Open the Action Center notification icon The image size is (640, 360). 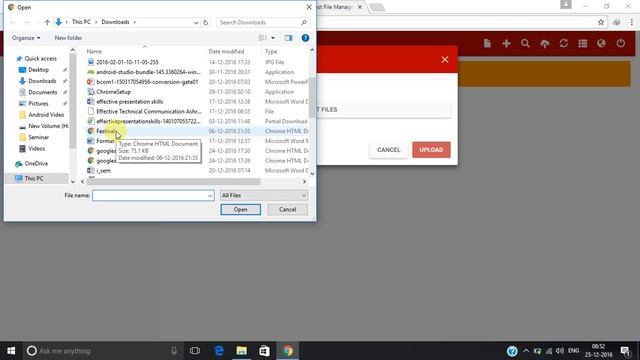tap(625, 351)
